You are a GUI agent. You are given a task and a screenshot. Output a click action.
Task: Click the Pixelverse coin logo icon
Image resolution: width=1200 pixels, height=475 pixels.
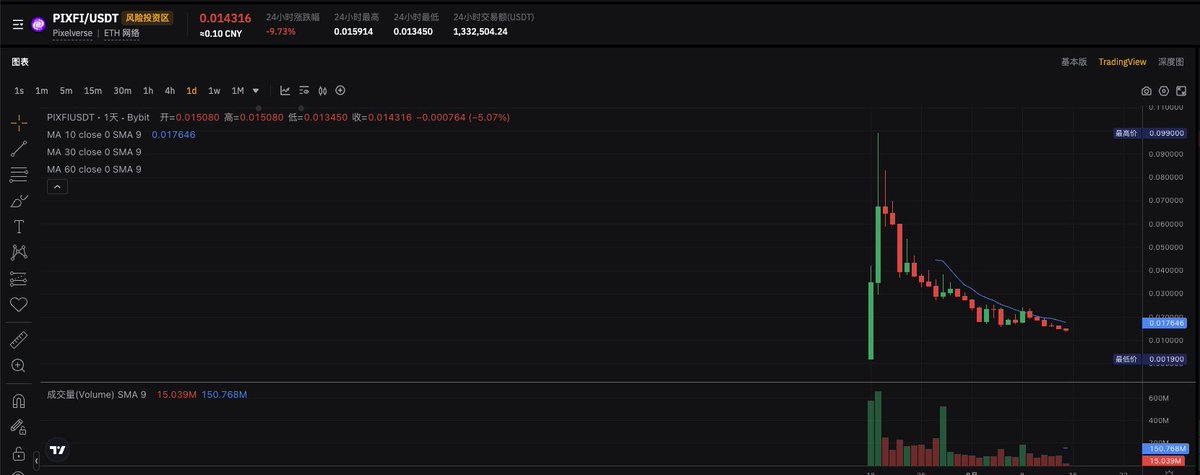click(39, 25)
